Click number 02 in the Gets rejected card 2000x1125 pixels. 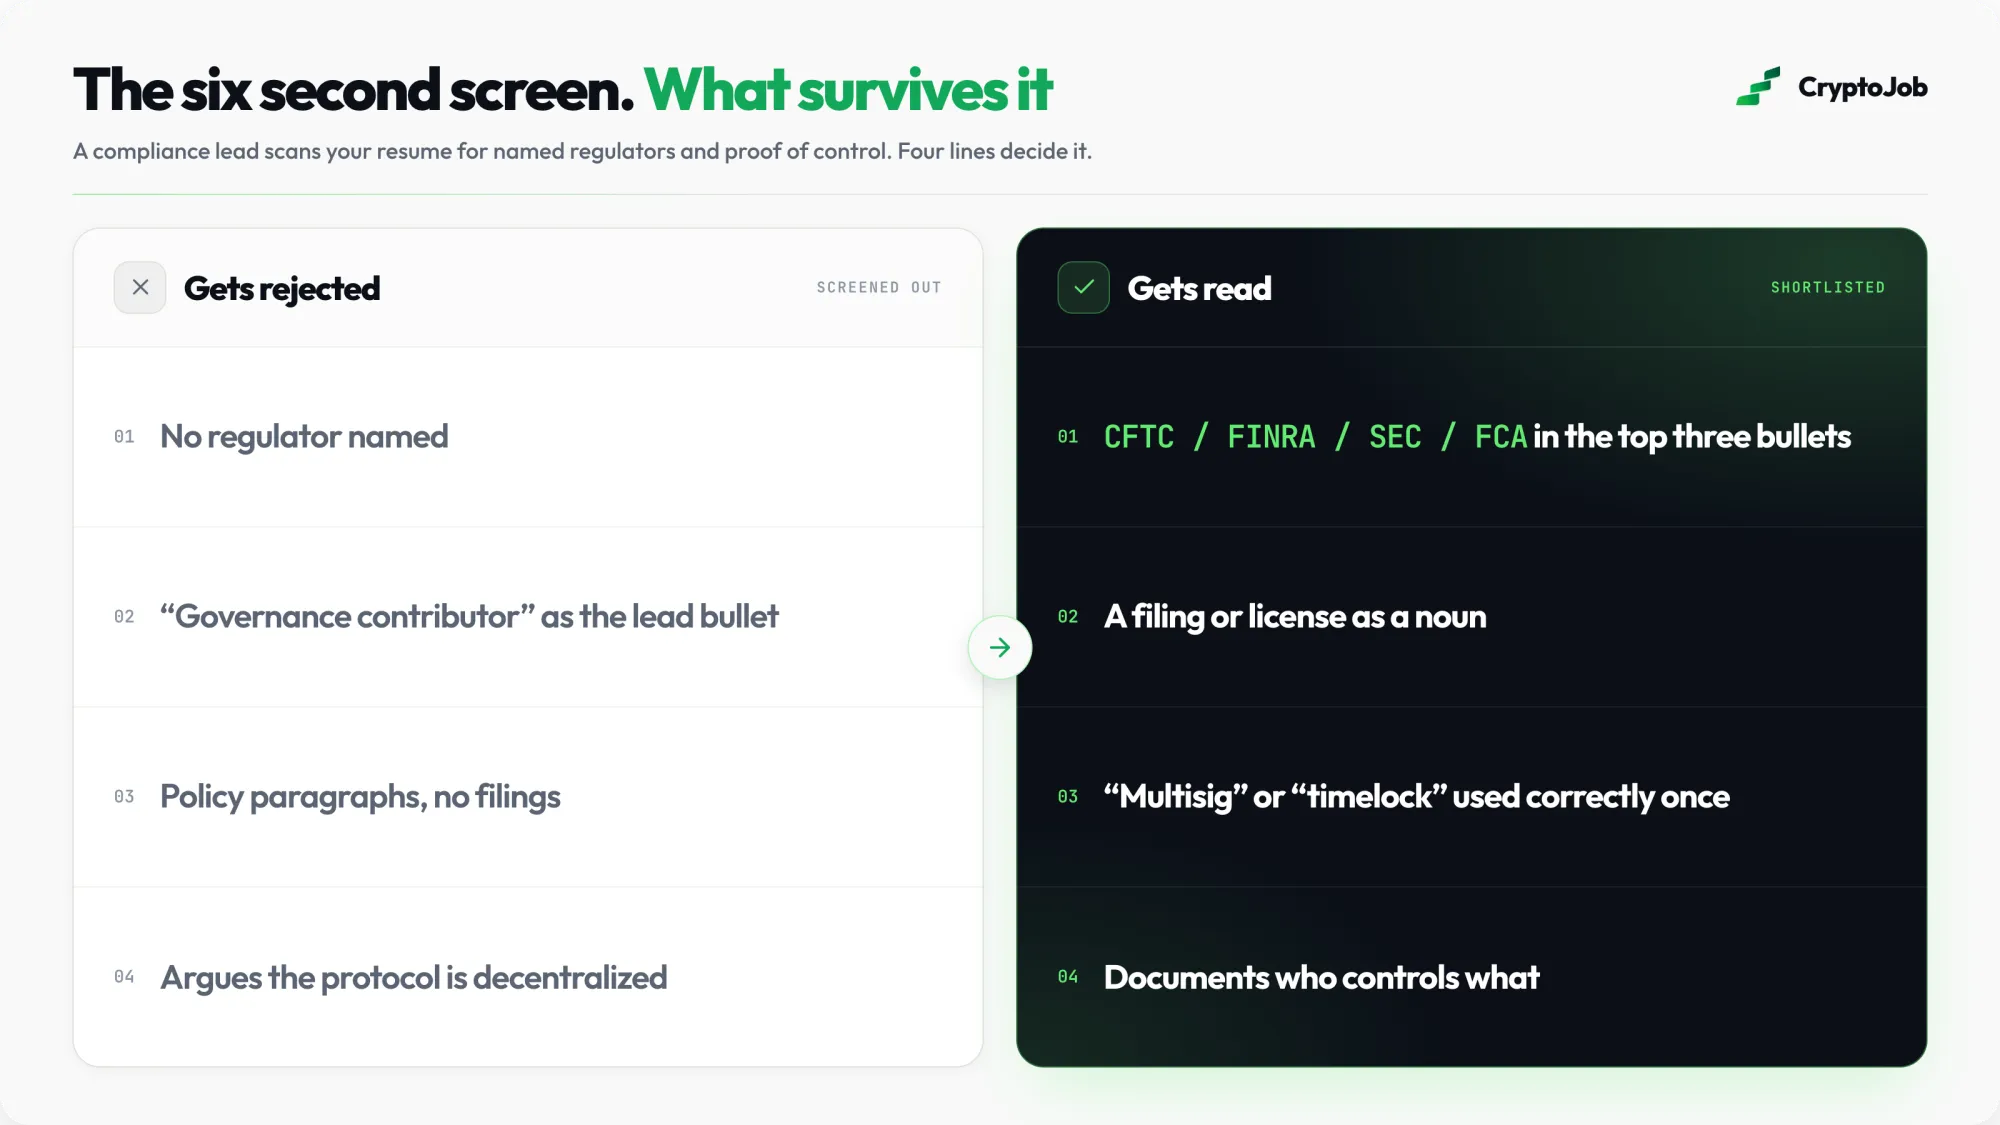124,617
